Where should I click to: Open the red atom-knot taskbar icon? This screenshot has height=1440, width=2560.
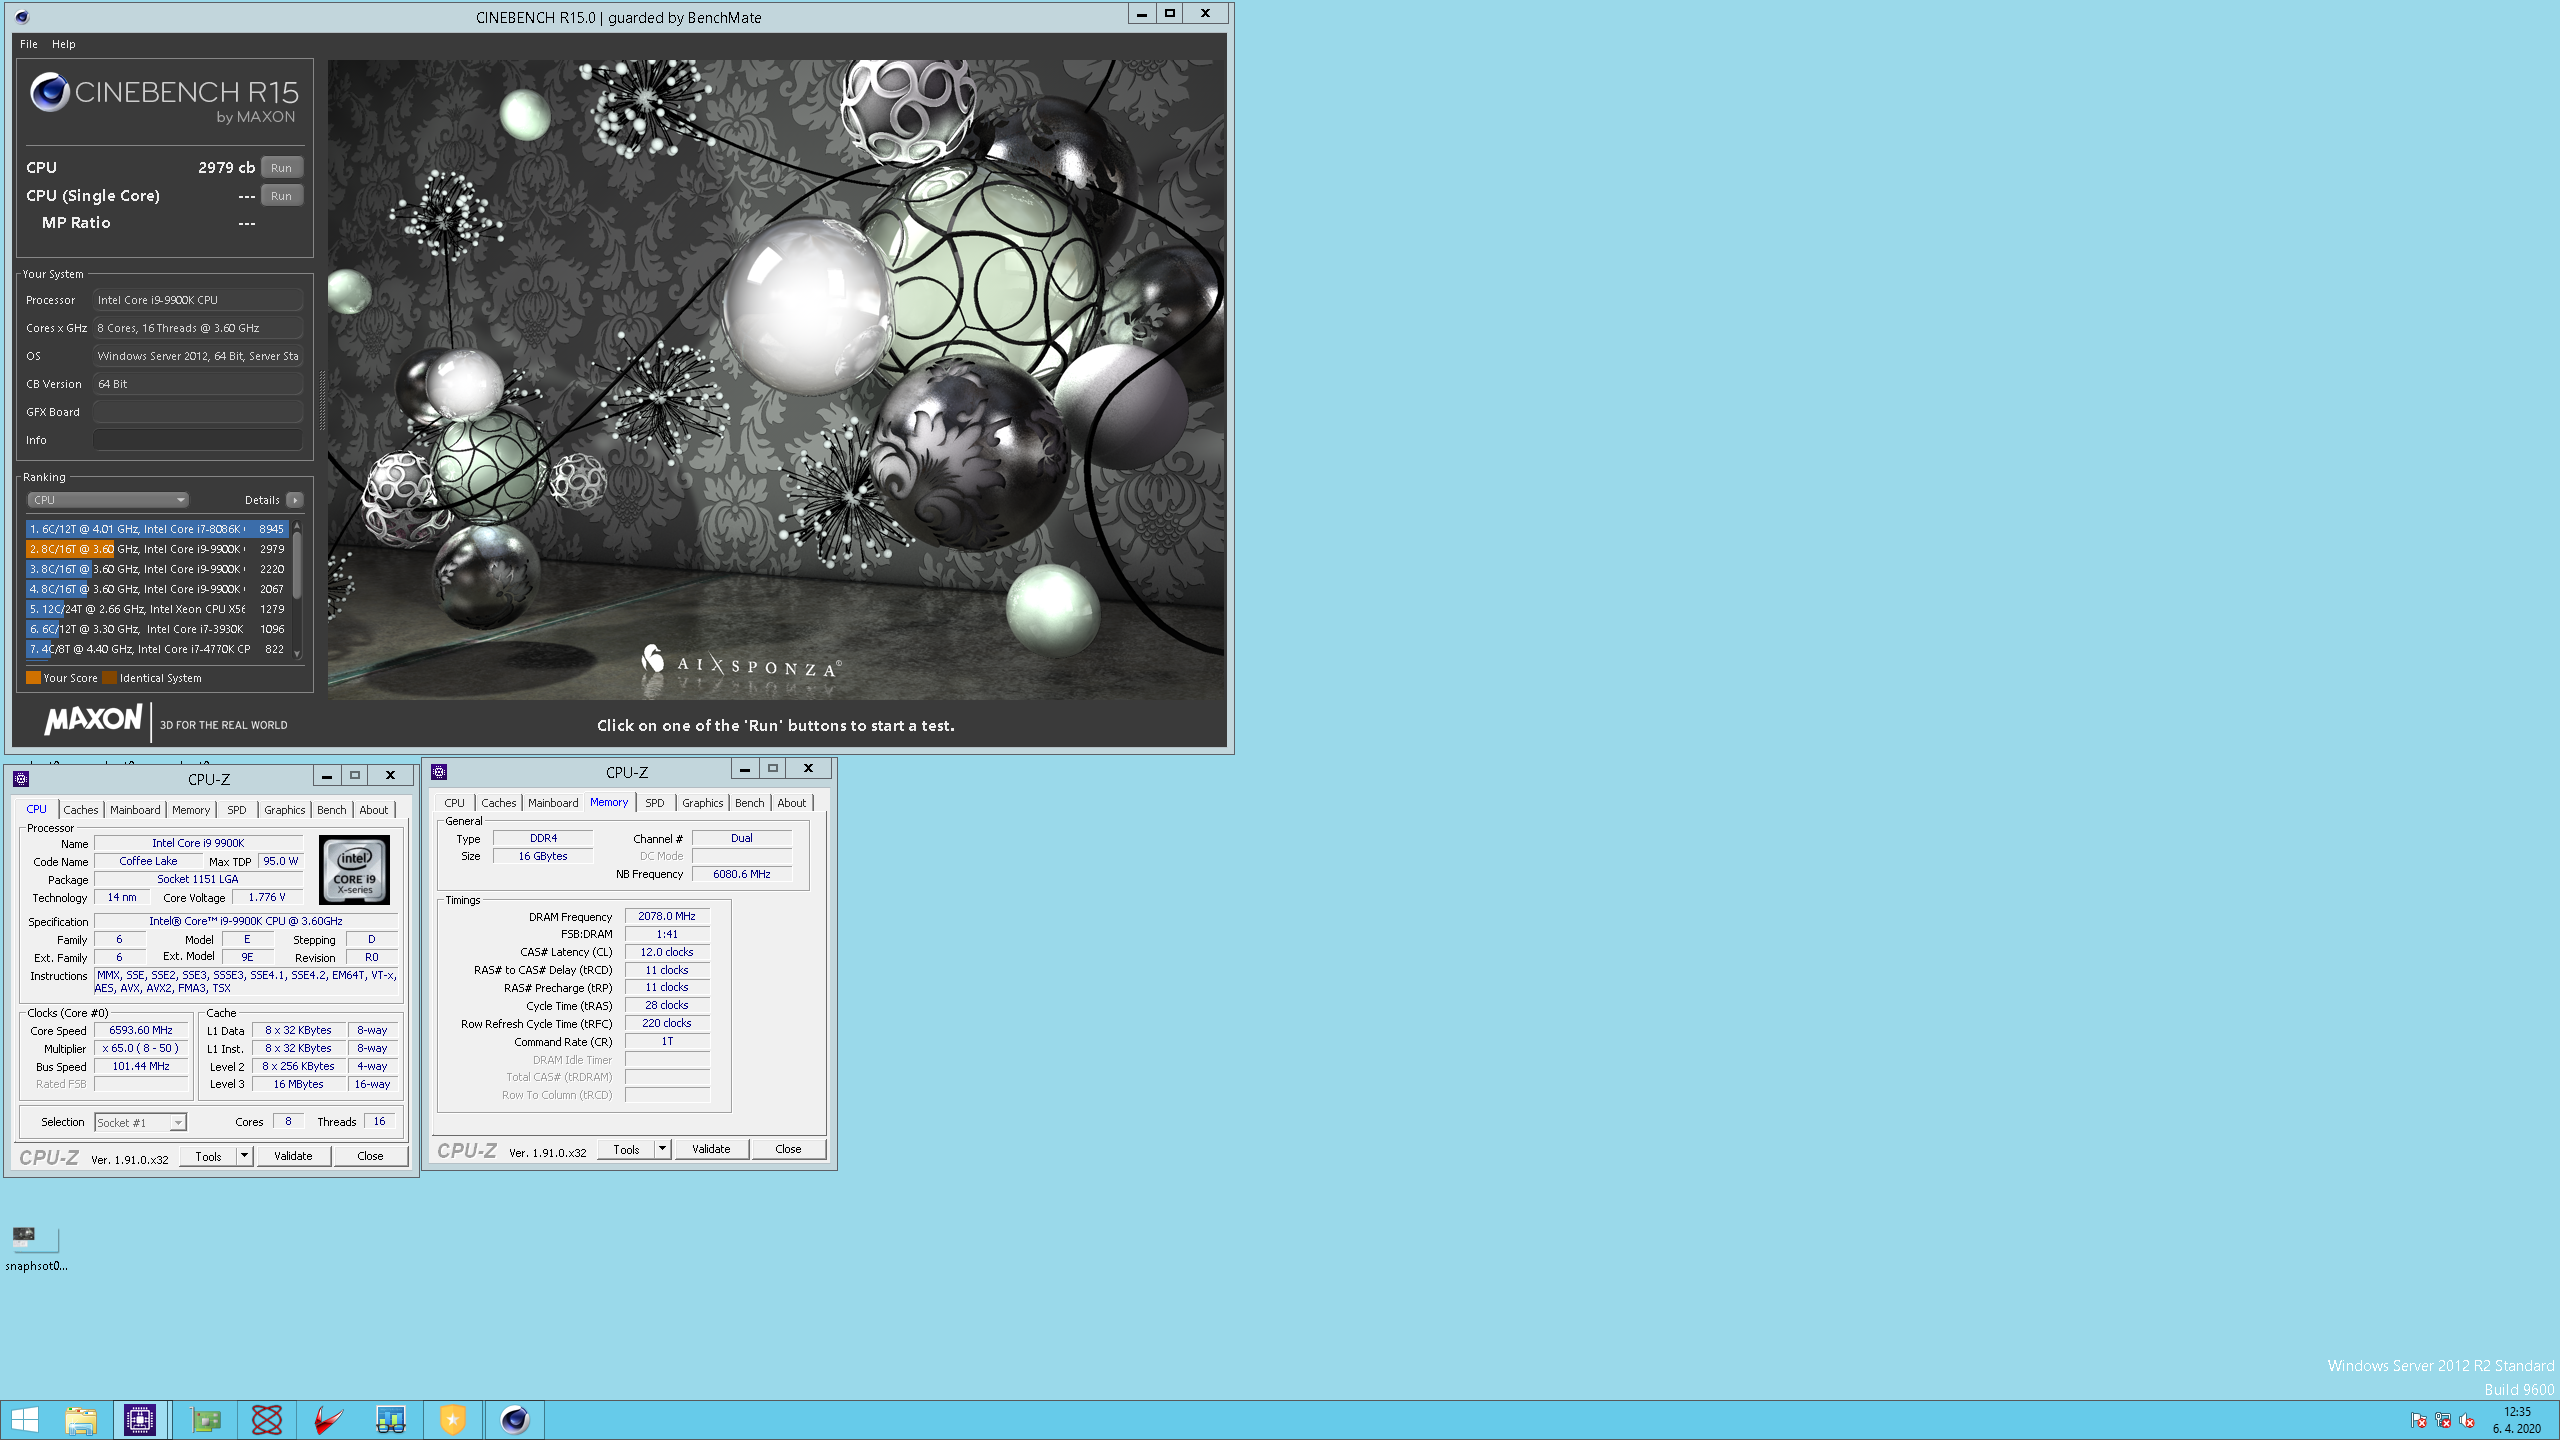(x=267, y=1420)
